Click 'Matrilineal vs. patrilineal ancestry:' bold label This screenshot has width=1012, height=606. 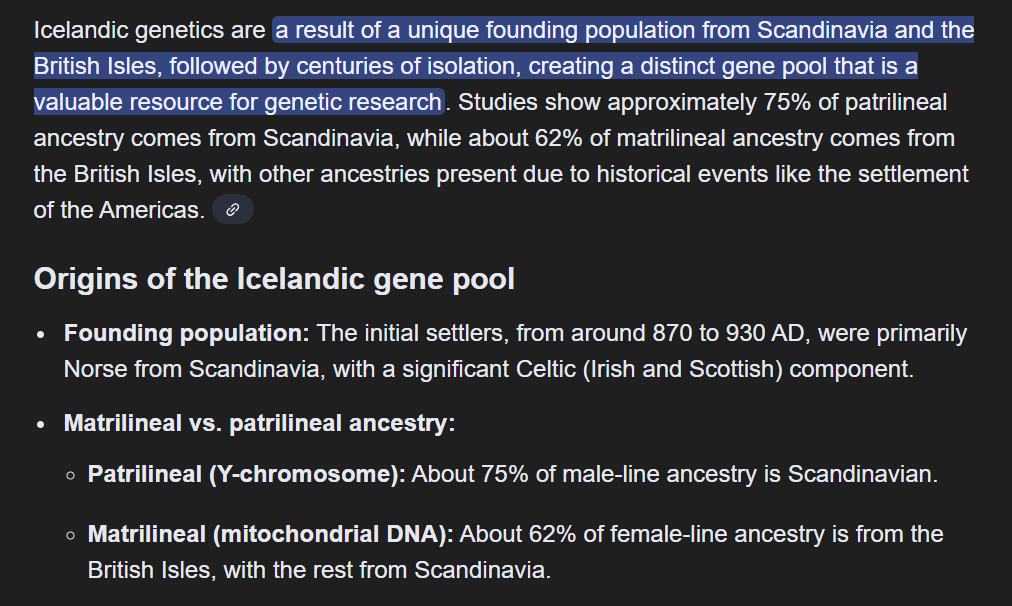coord(259,423)
